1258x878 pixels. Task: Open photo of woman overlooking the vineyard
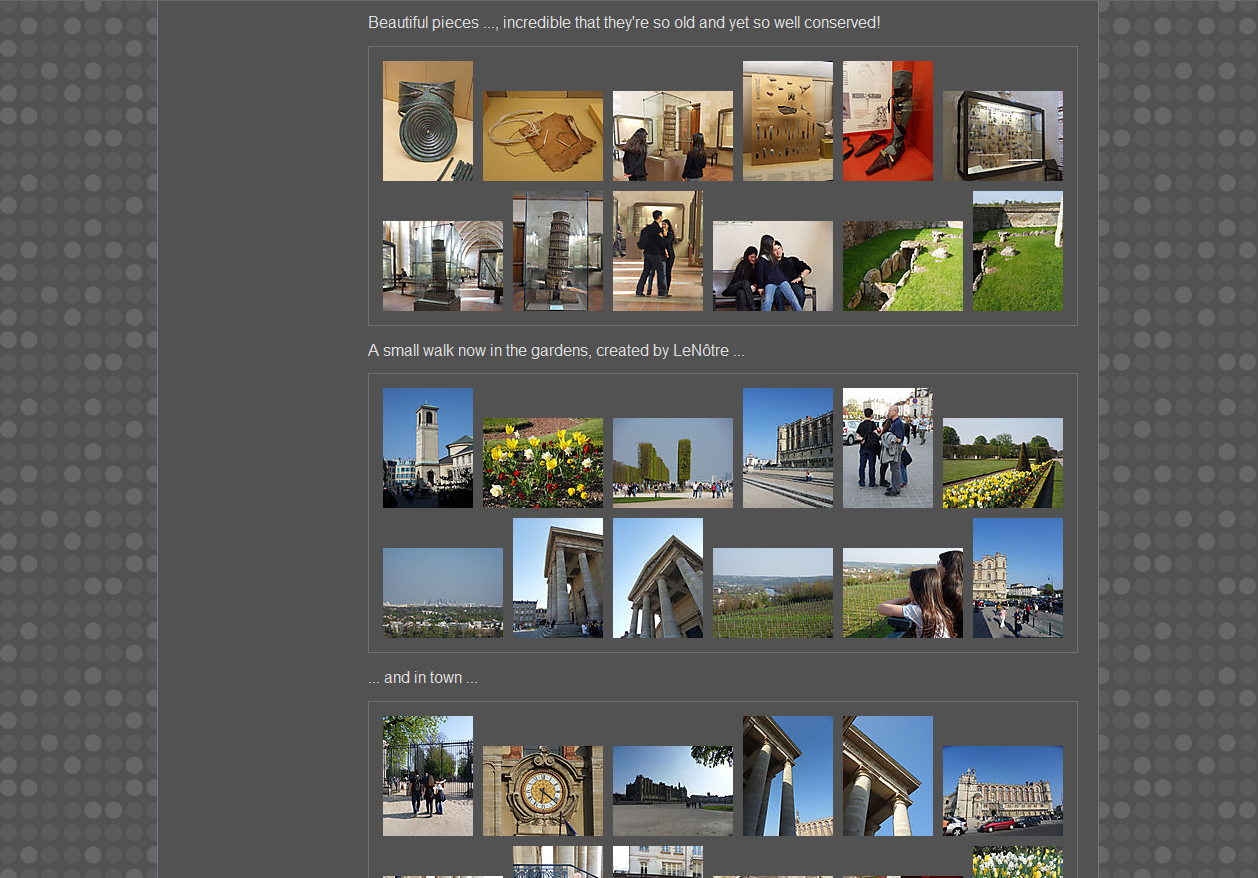902,593
